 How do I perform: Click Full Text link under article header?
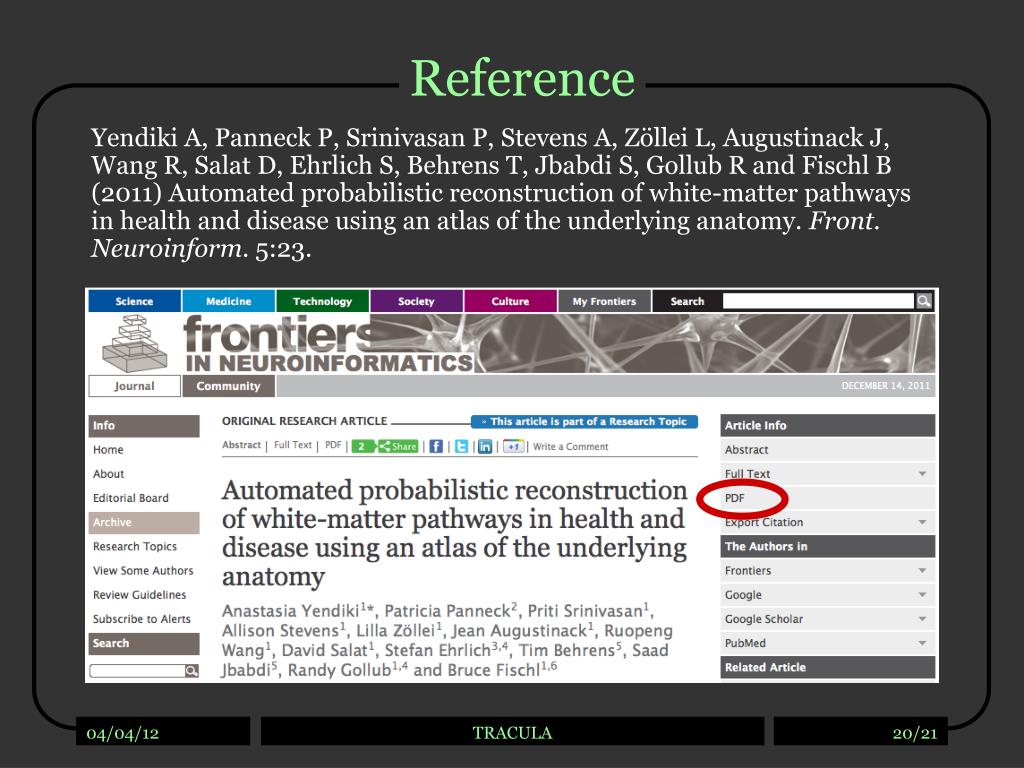(x=293, y=445)
